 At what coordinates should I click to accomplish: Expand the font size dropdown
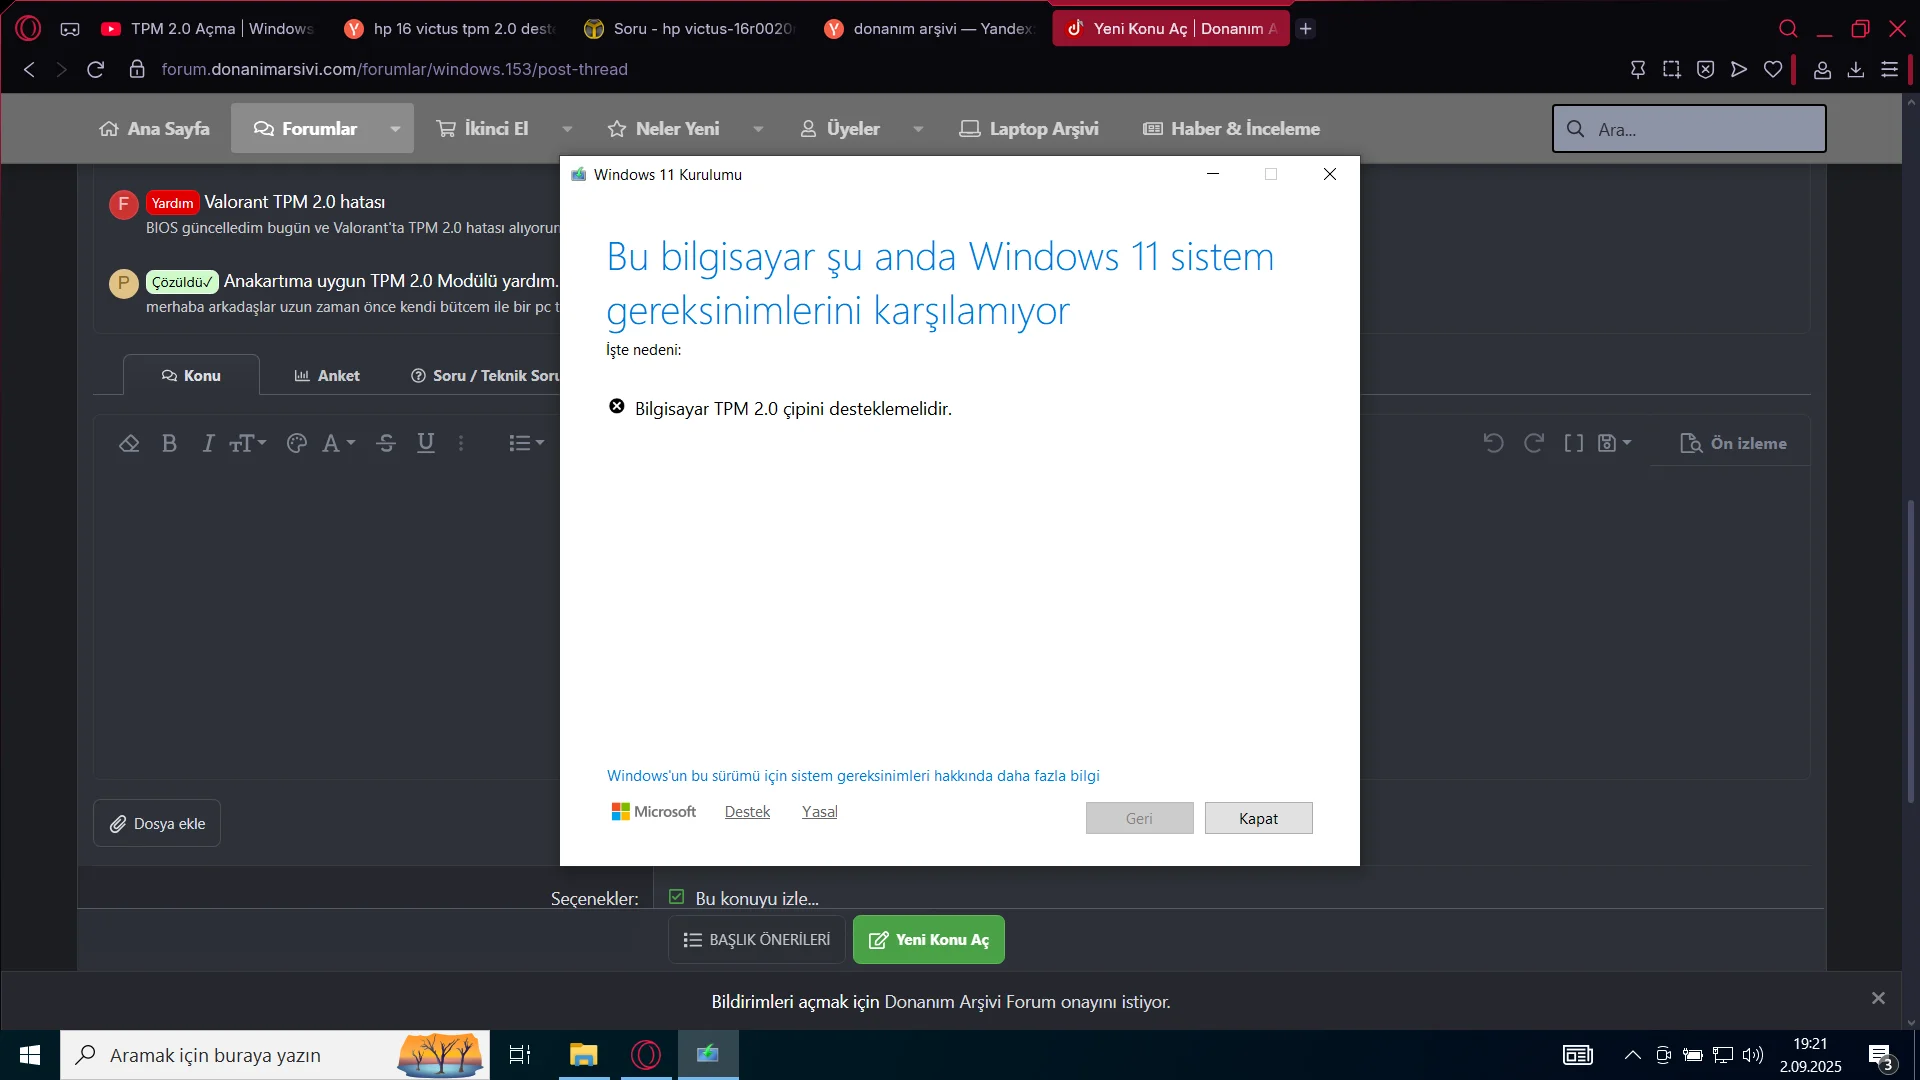coord(247,443)
